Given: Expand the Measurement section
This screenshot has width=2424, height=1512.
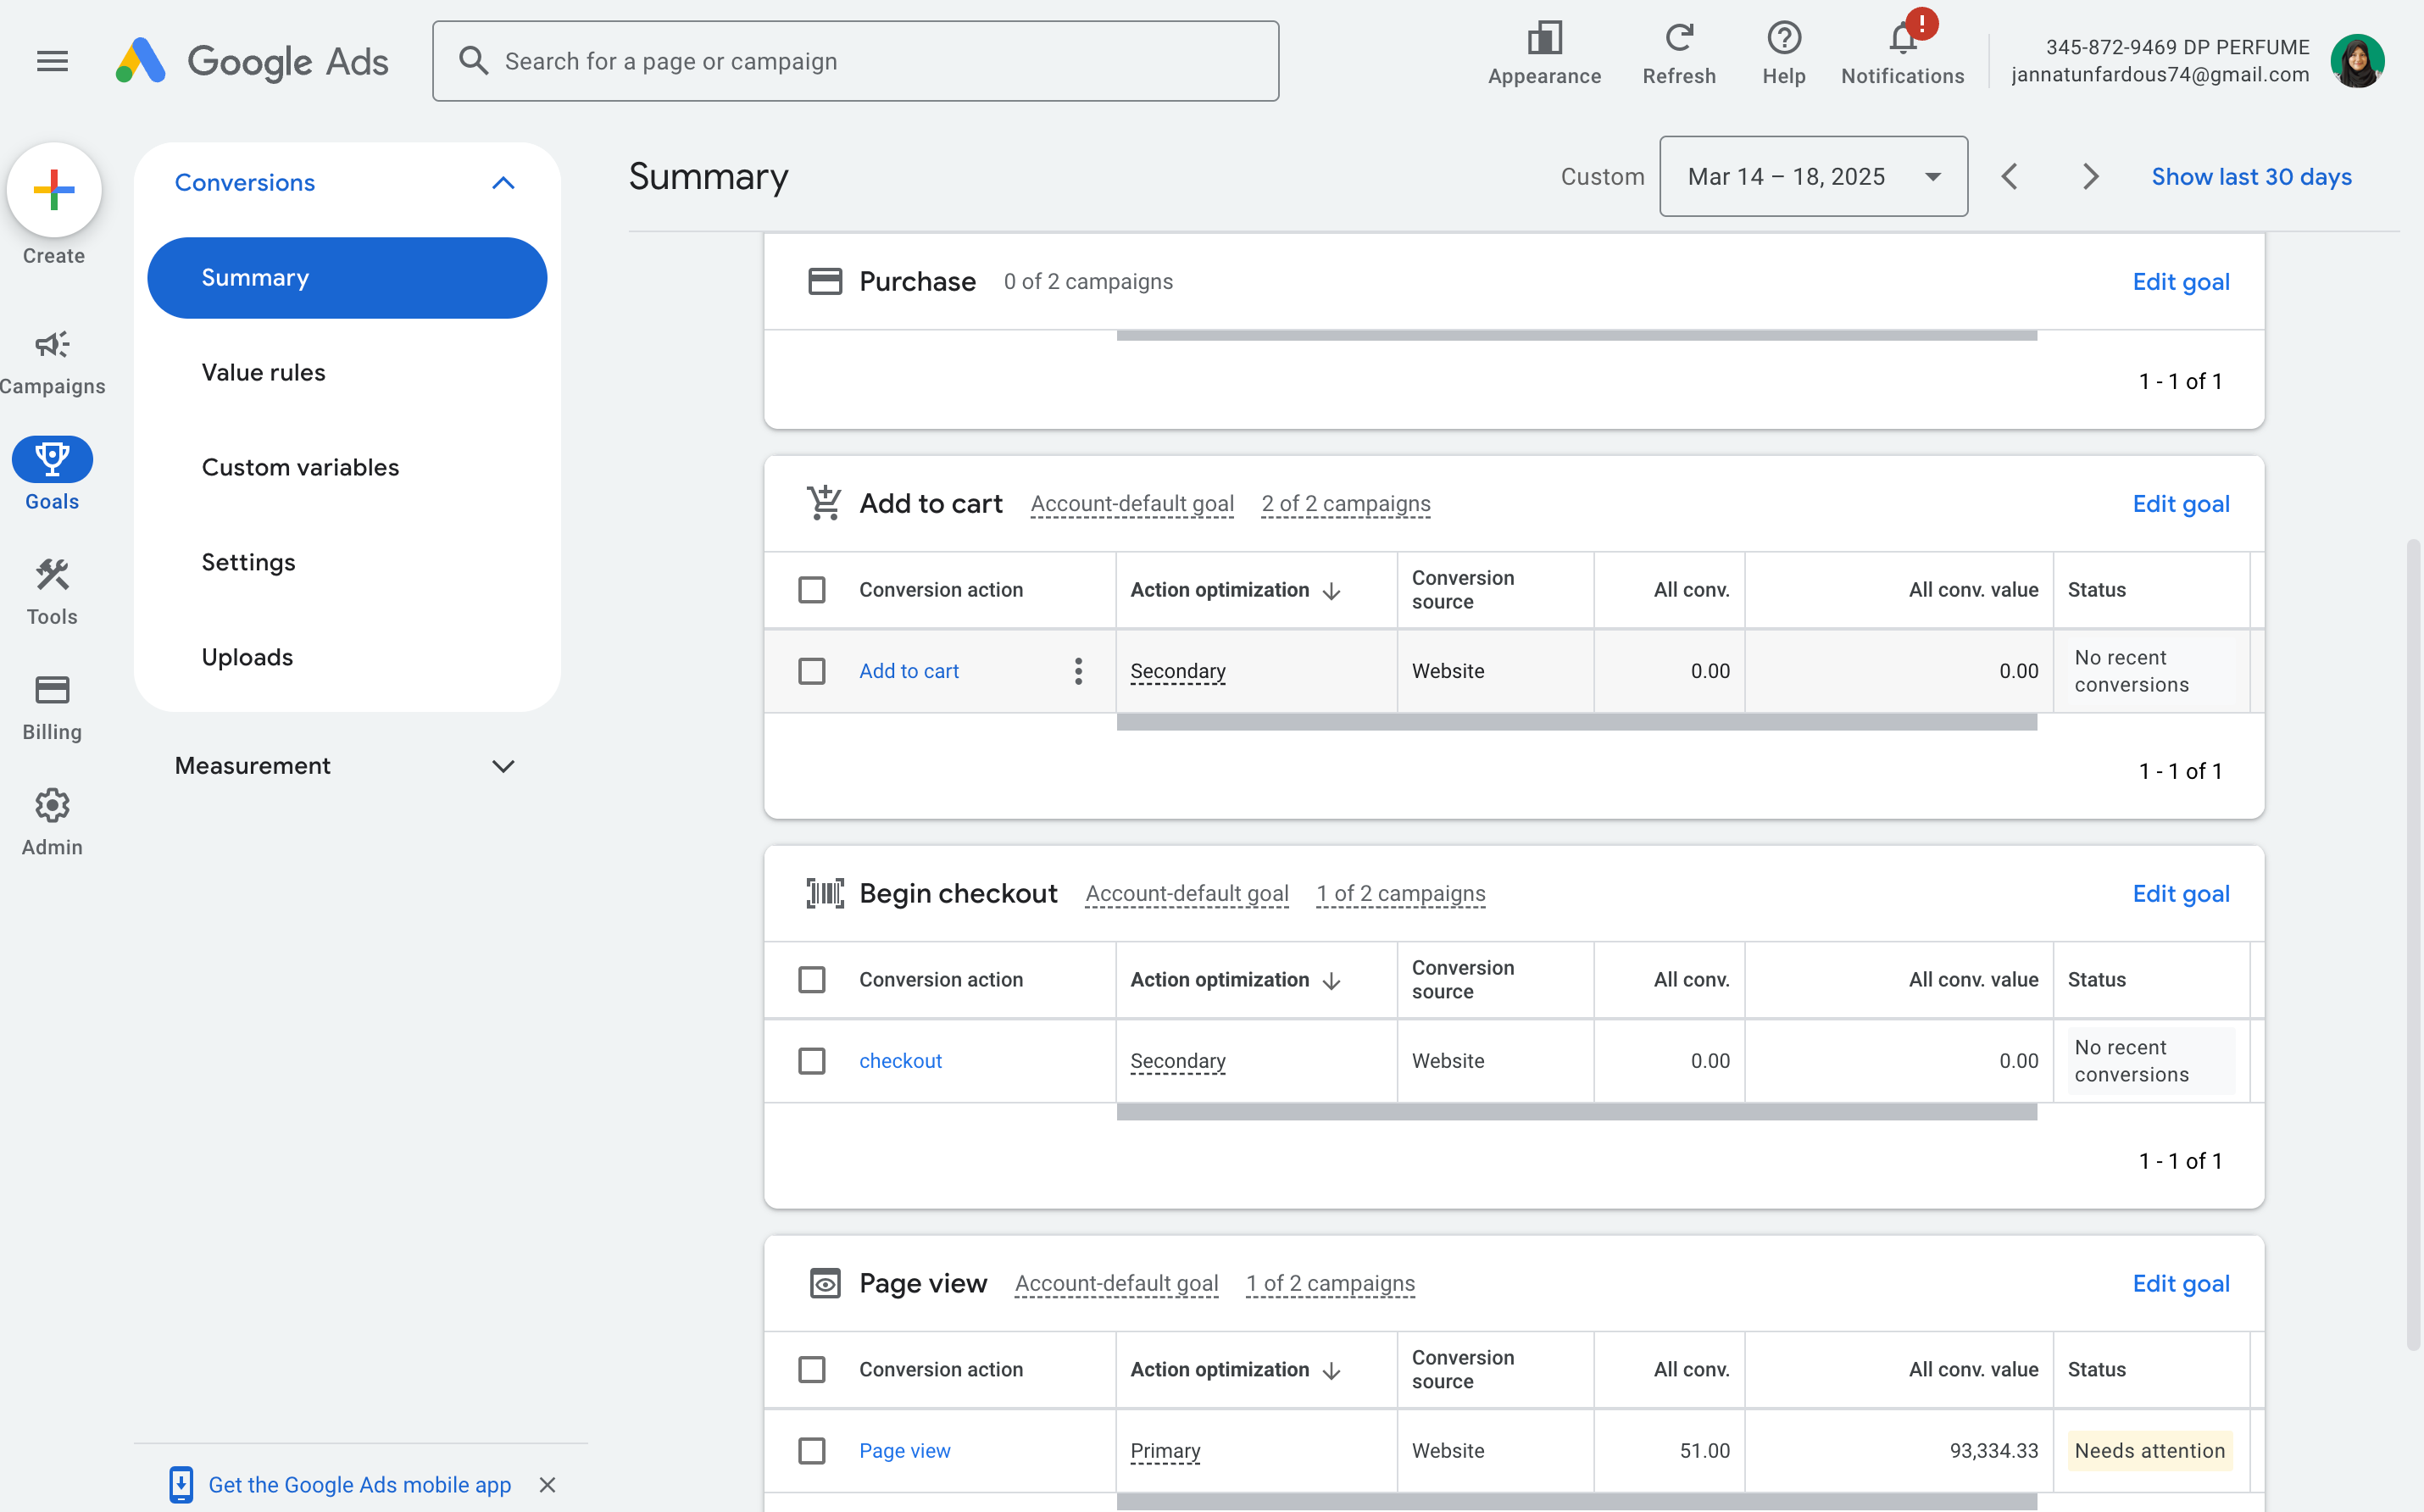Looking at the screenshot, I should click(x=503, y=766).
